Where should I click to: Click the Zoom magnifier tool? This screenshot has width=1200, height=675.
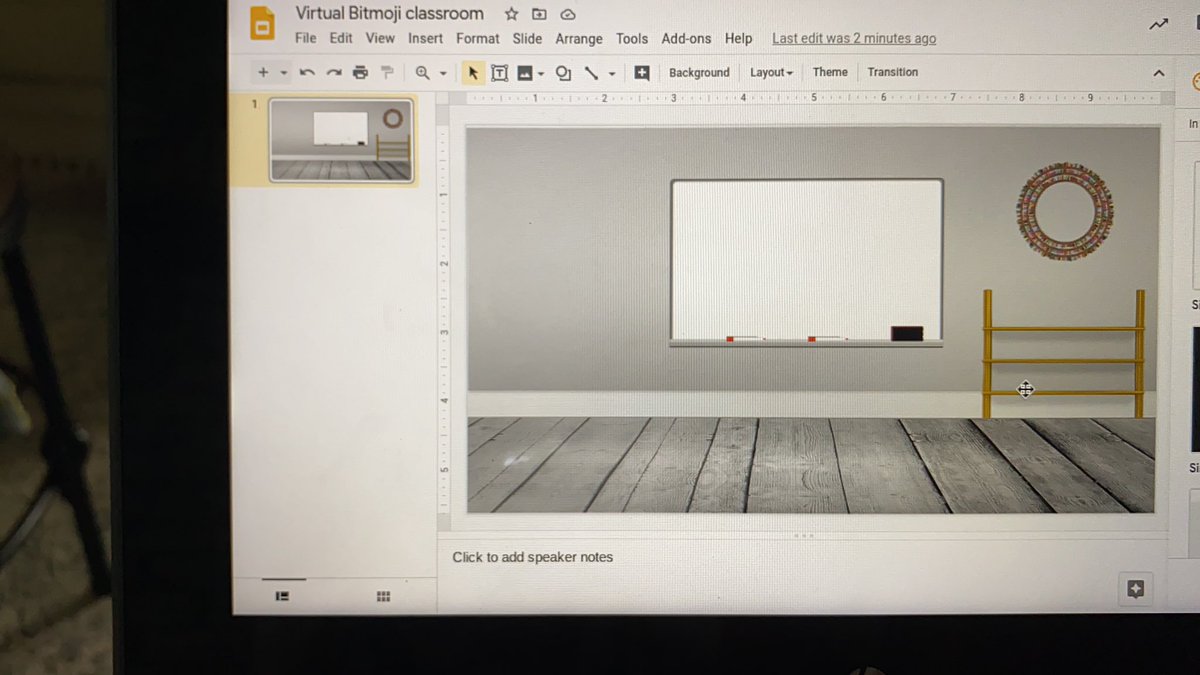pyautogui.click(x=422, y=72)
